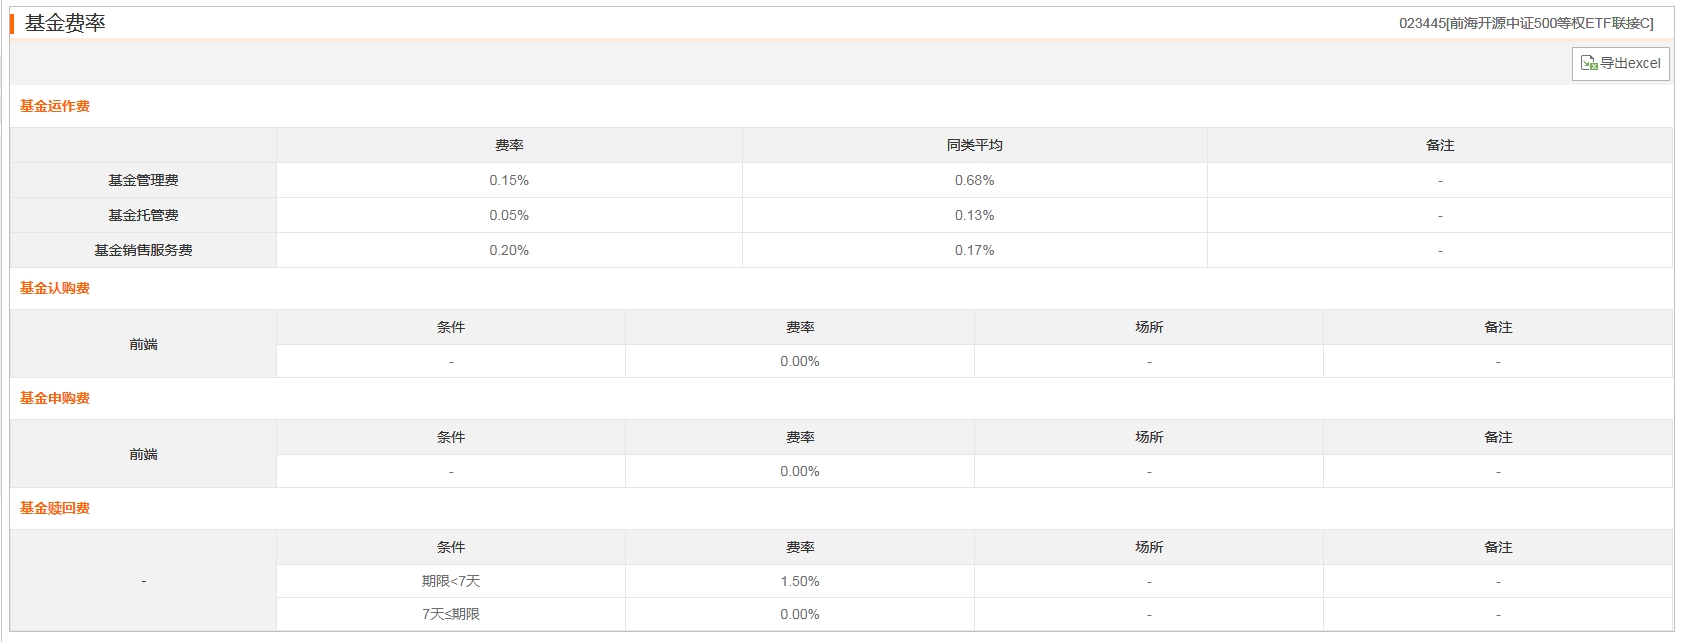Image resolution: width=1682 pixels, height=642 pixels.
Task: Click the 0.68% peer average cell
Action: point(975,180)
